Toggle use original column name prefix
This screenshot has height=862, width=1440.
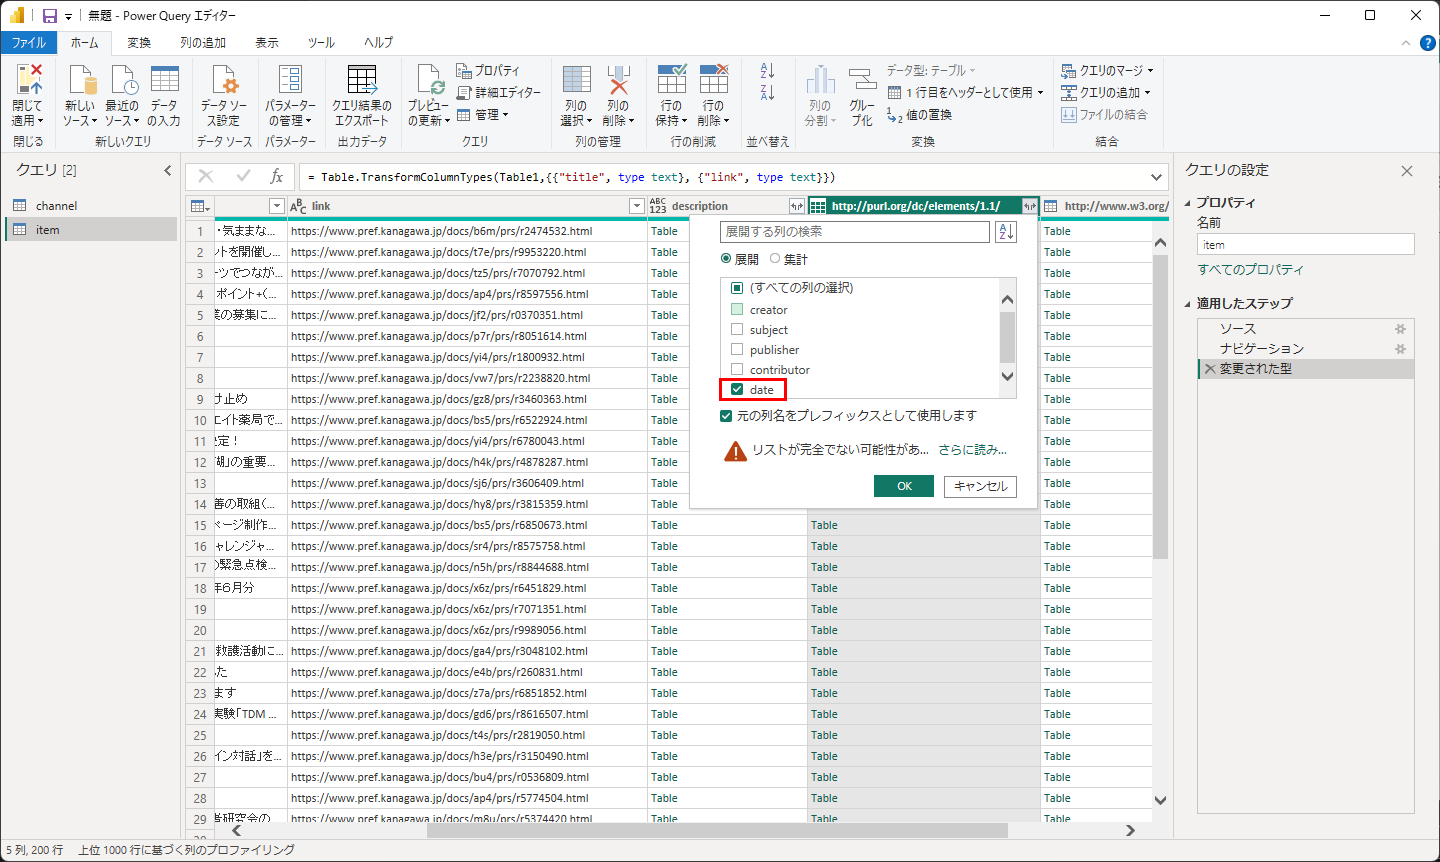pyautogui.click(x=726, y=416)
